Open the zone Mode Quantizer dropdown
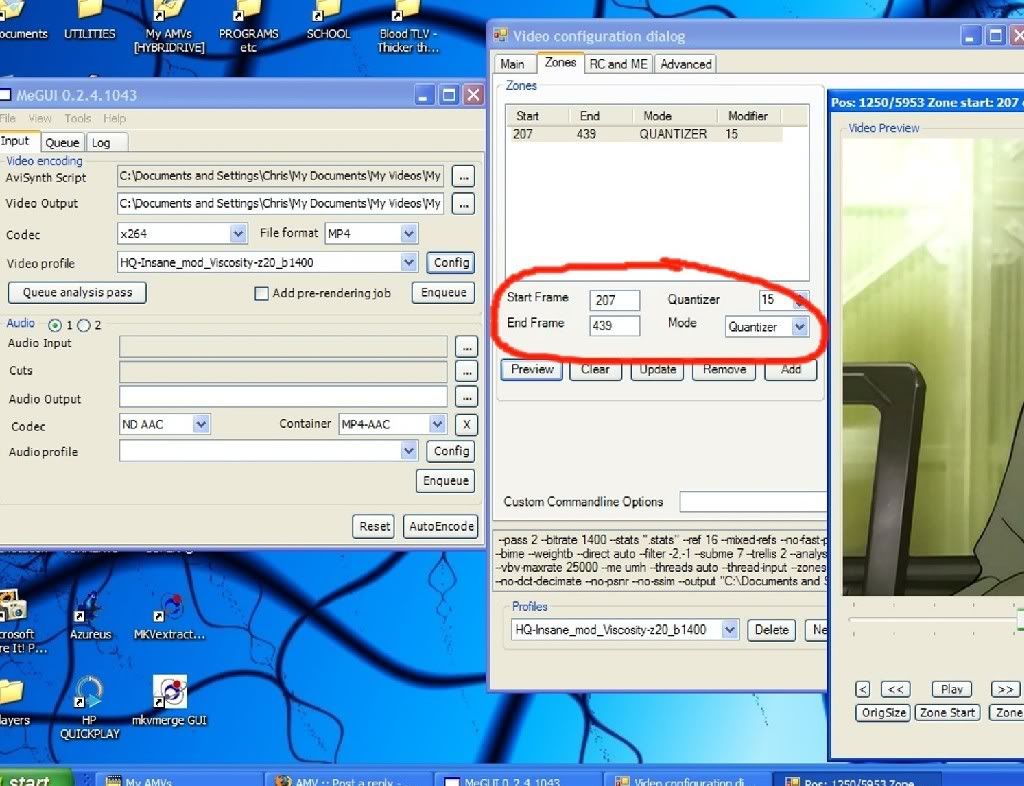The image size is (1024, 786). click(799, 326)
